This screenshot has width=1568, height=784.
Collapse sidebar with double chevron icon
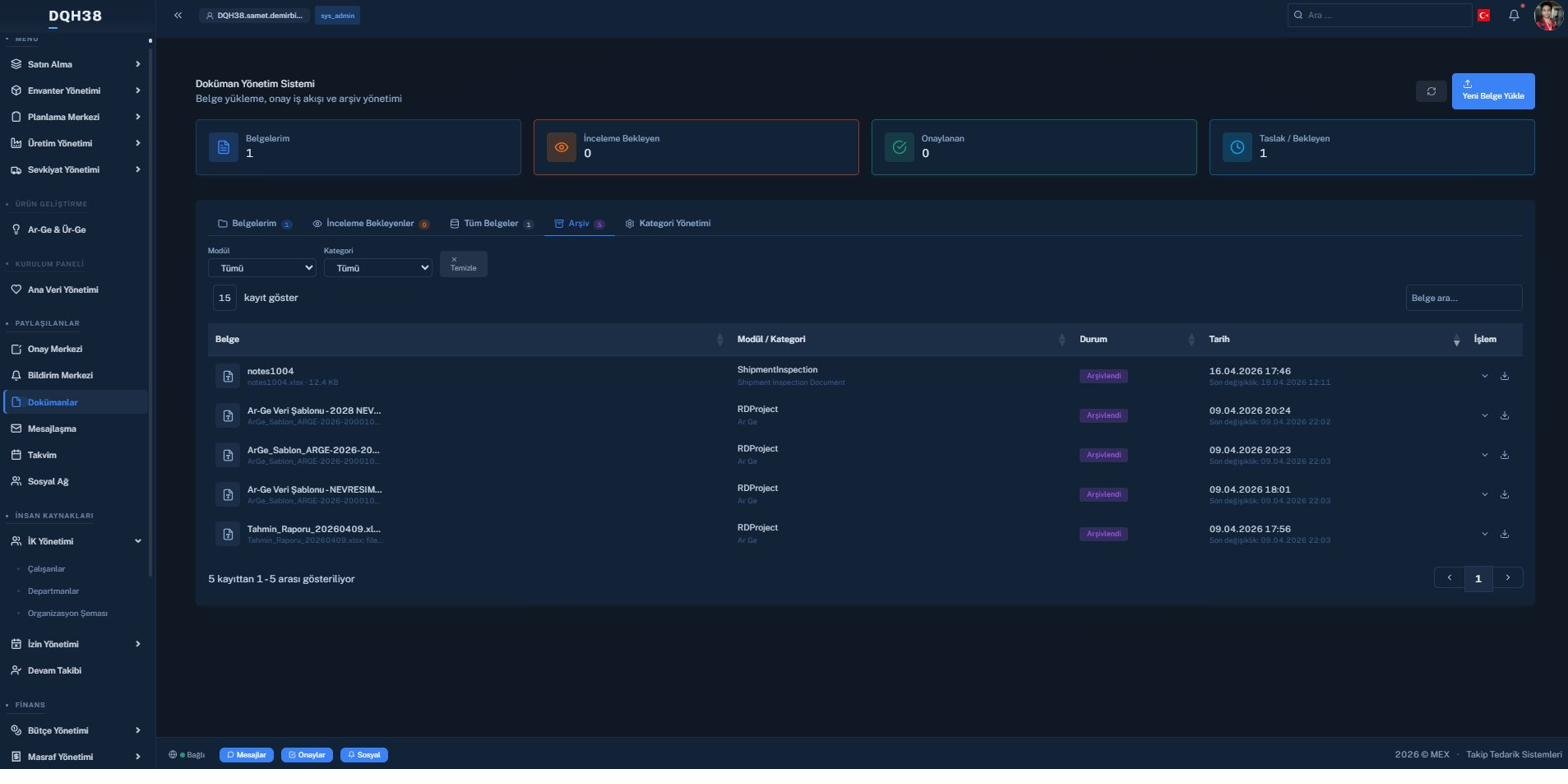coord(177,15)
